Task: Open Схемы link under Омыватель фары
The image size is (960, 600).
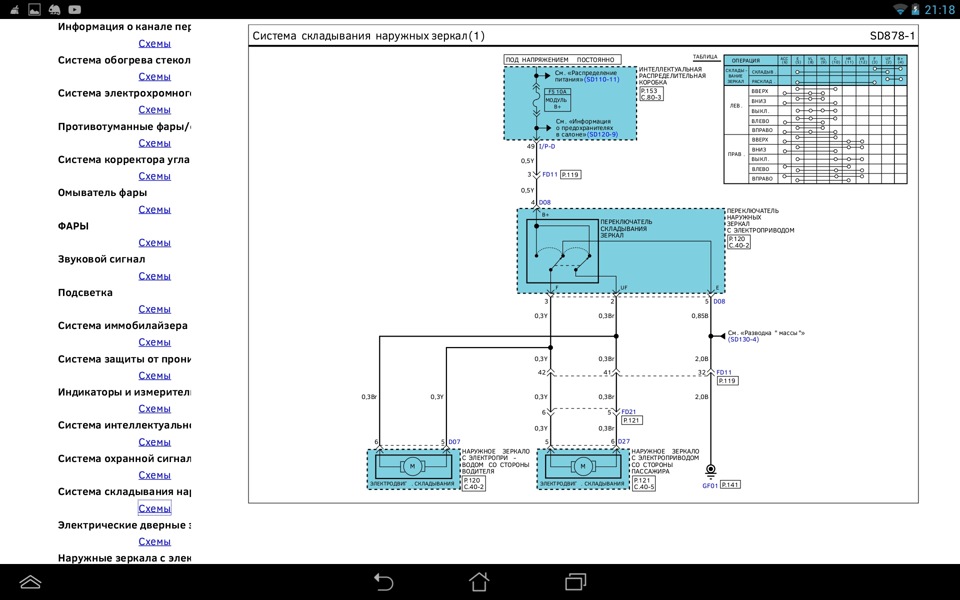Action: tap(154, 209)
